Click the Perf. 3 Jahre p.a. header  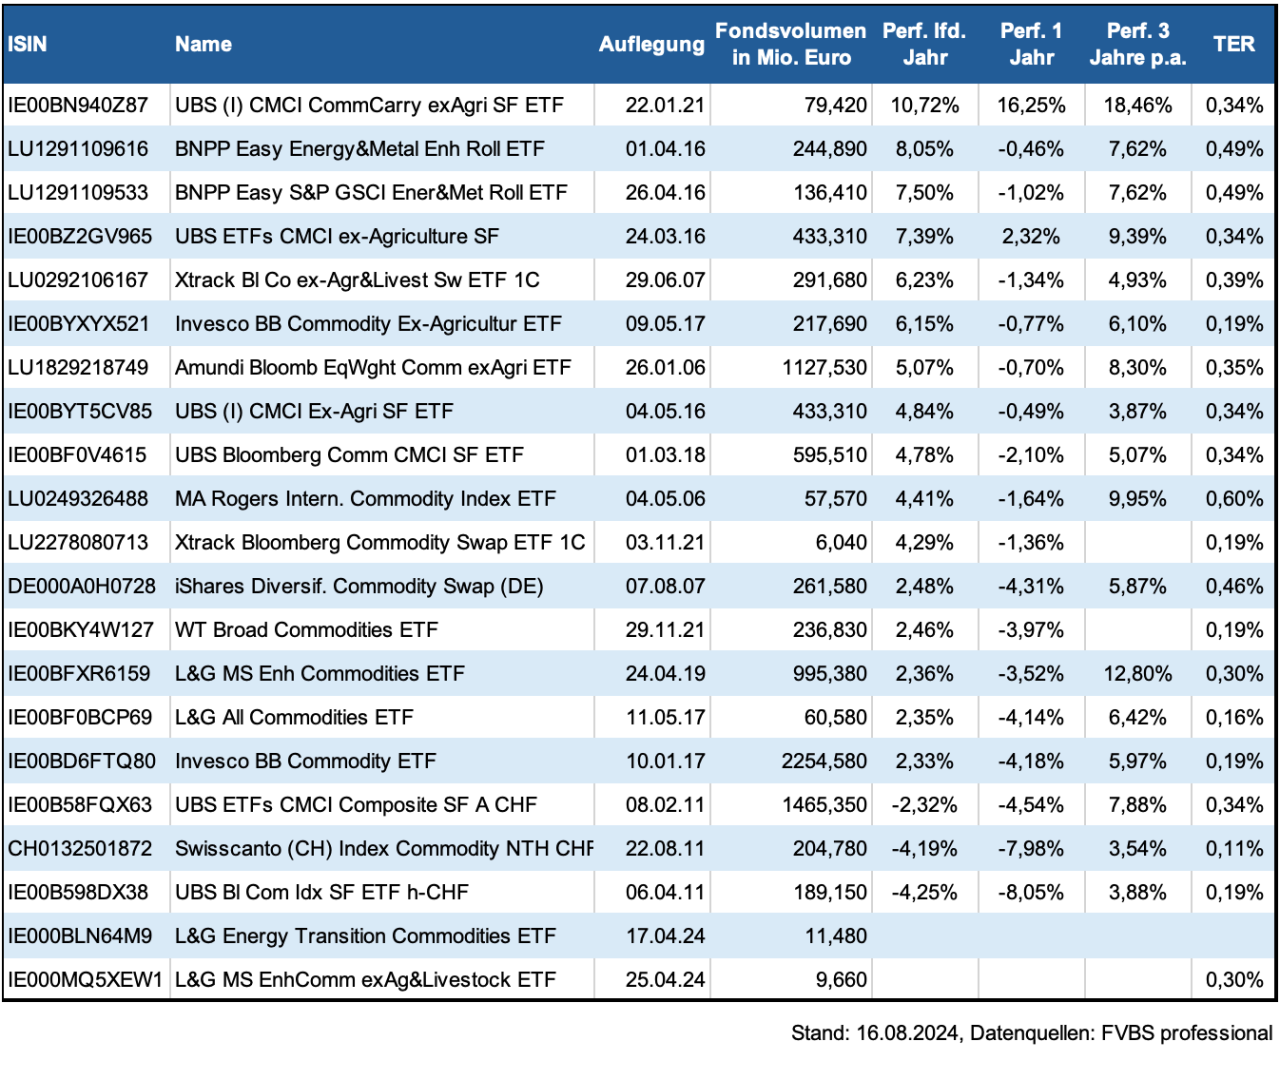[x=1137, y=45]
